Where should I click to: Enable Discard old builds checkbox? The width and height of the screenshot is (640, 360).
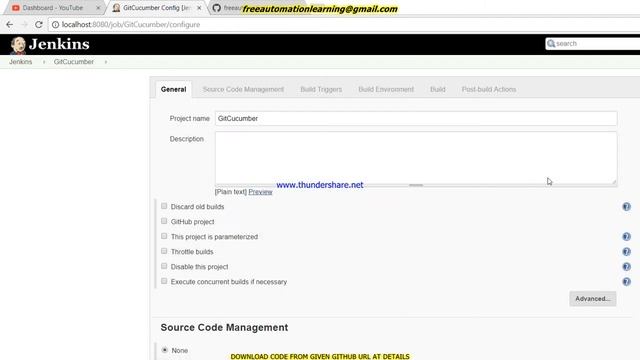click(164, 206)
